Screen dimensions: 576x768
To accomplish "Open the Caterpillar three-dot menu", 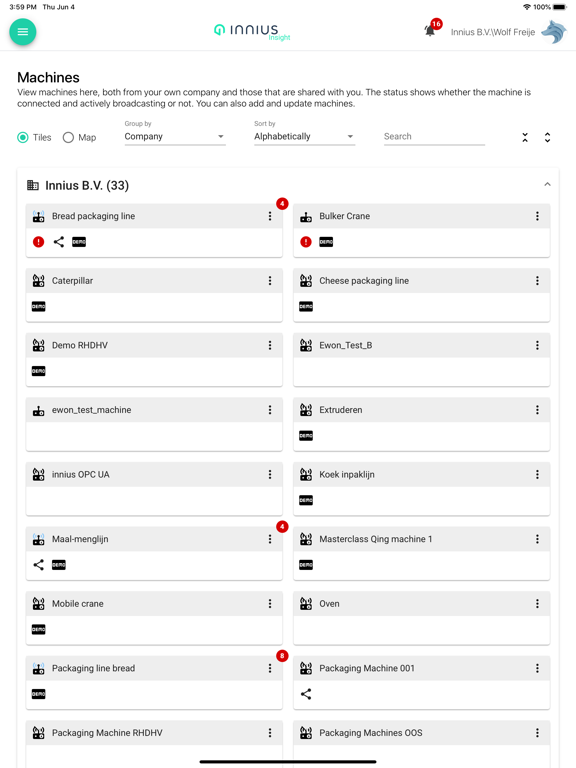I will 270,281.
